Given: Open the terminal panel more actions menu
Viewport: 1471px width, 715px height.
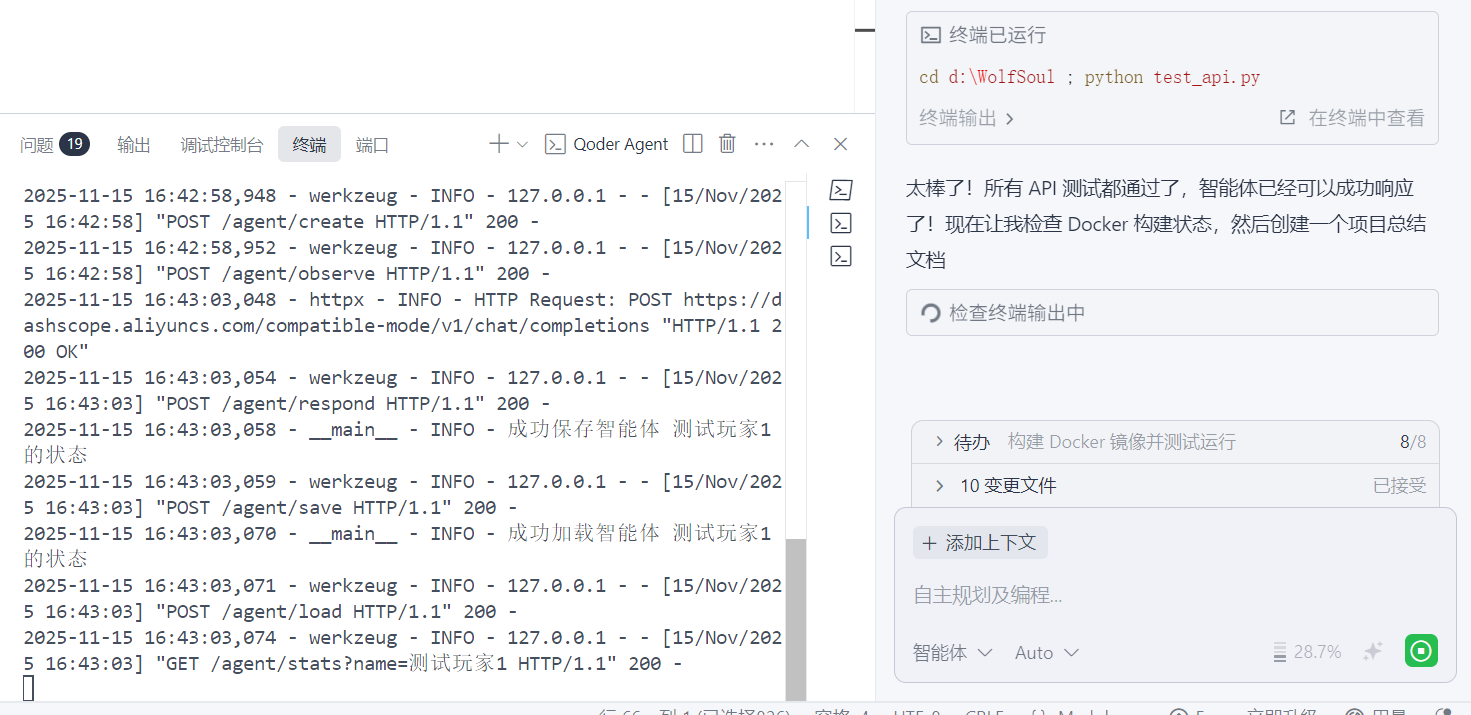Looking at the screenshot, I should pos(764,144).
